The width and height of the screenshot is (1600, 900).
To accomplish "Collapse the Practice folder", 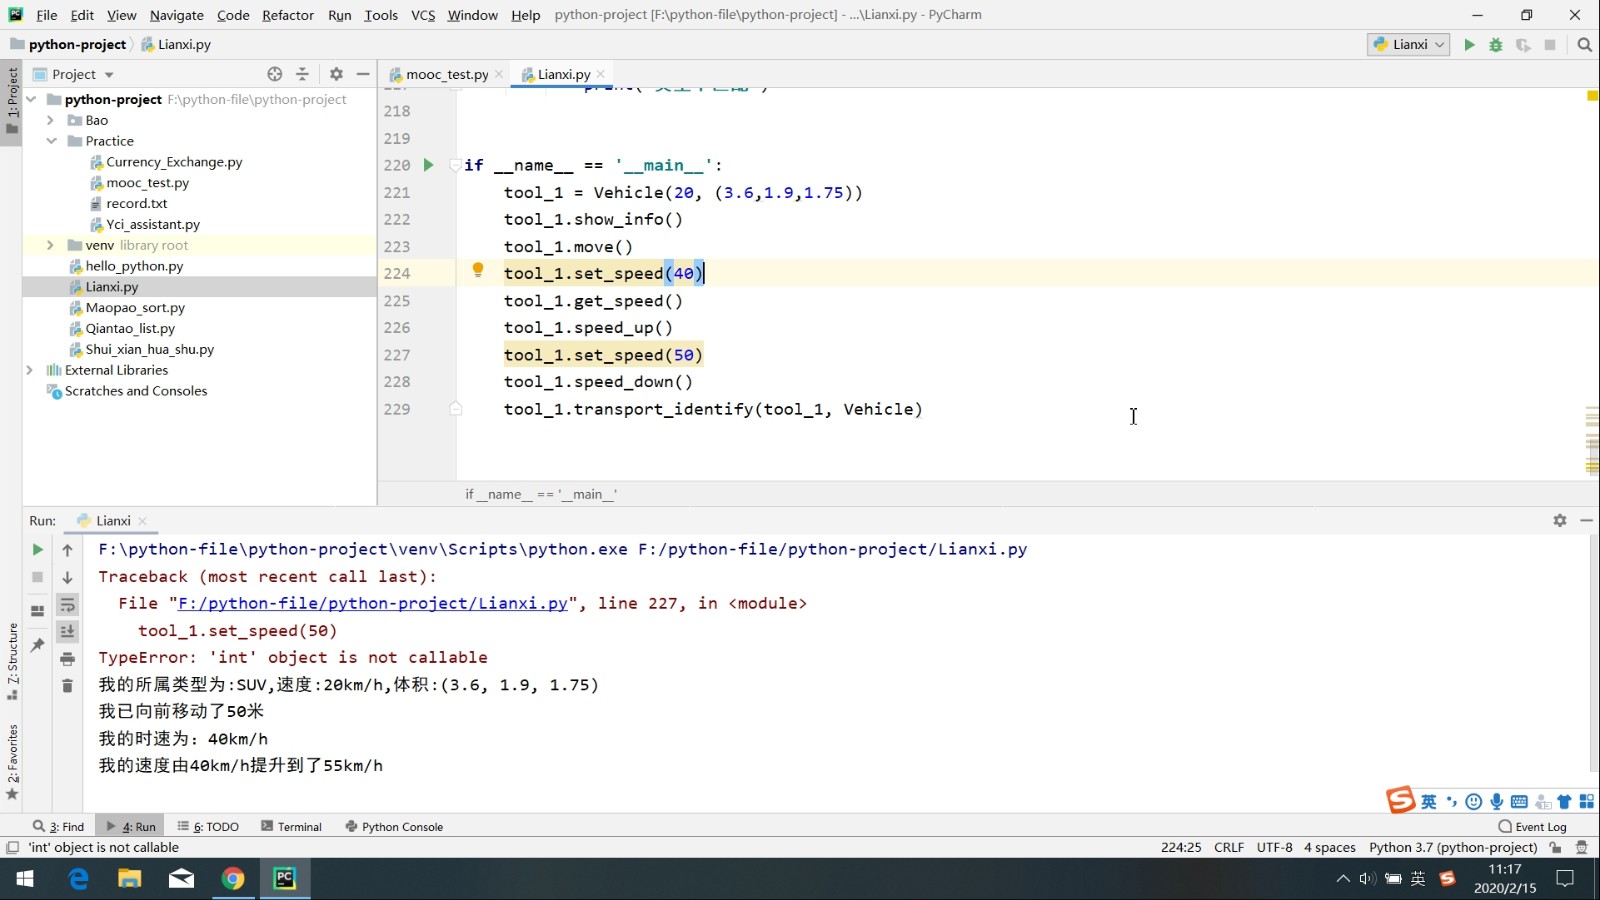I will (51, 141).
